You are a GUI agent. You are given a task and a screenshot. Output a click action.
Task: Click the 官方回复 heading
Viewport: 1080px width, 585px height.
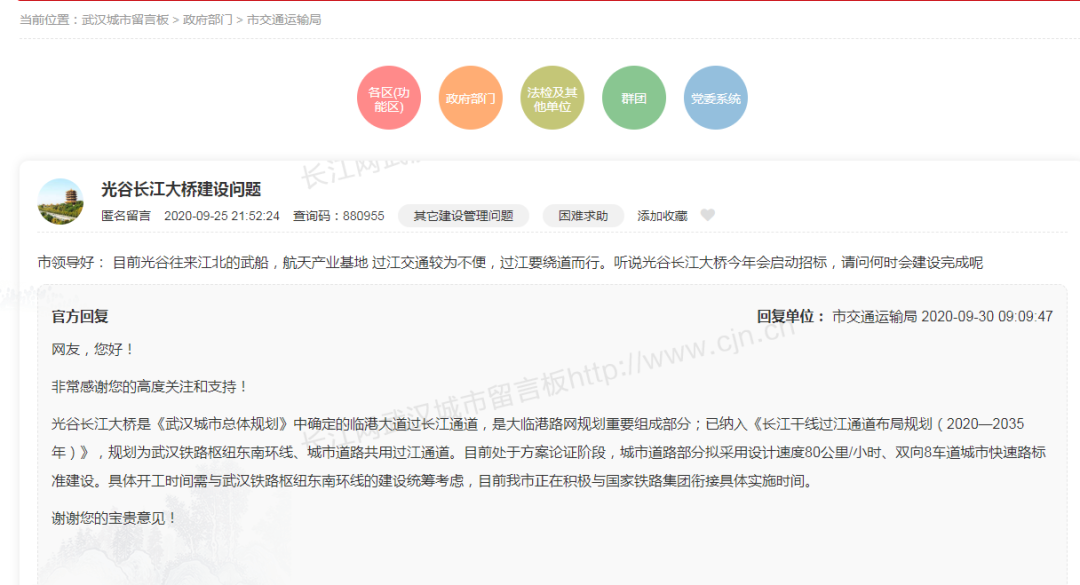[x=80, y=316]
